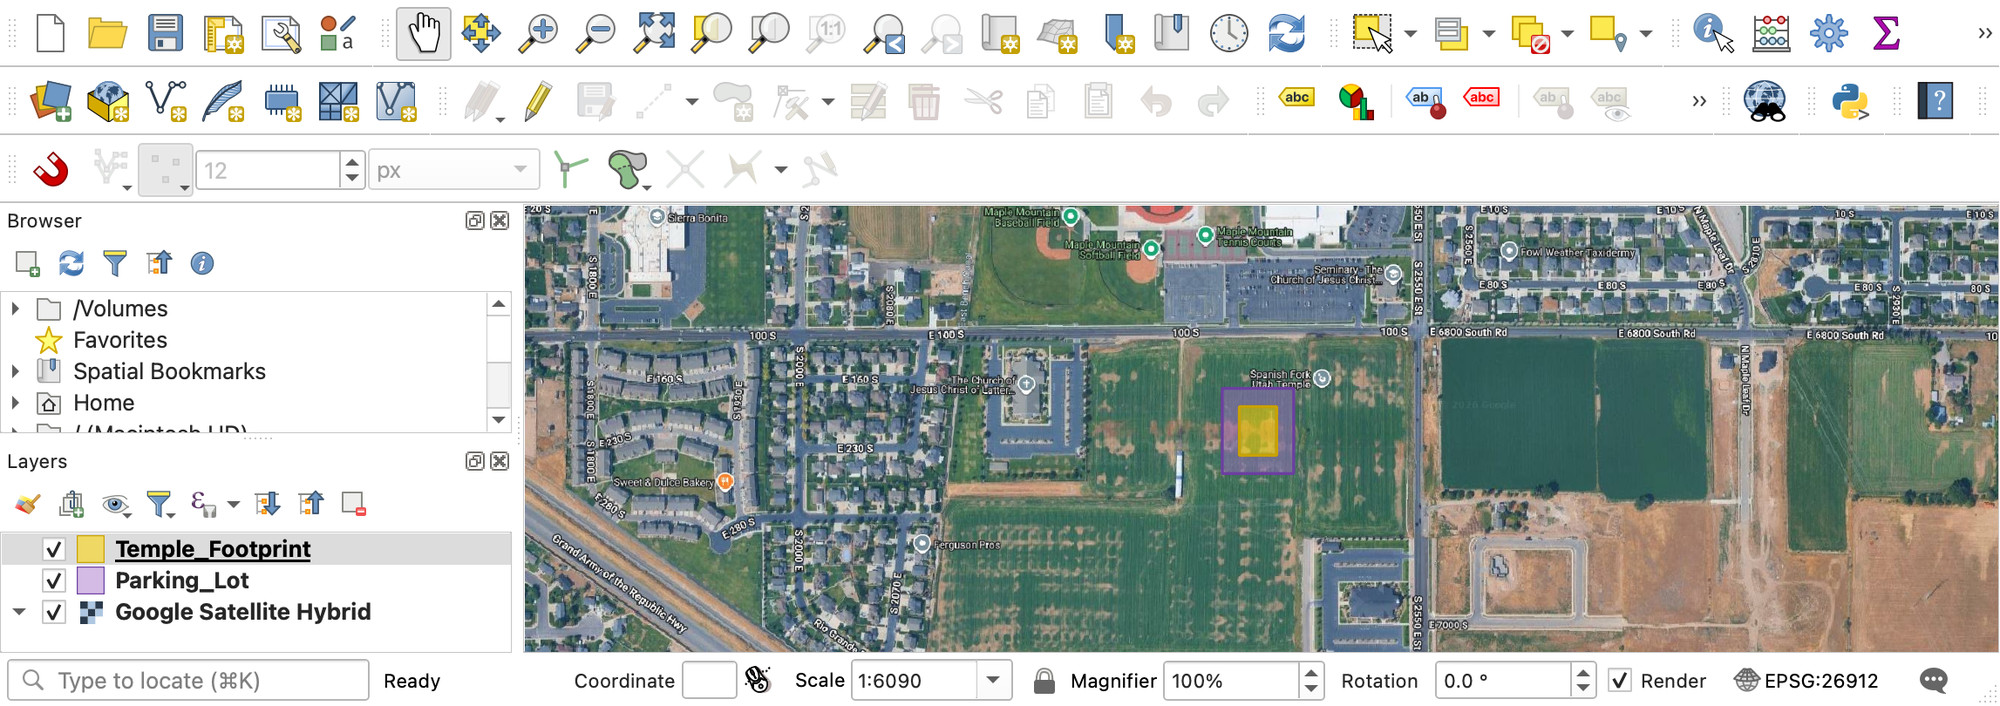Open the Python Console
Viewport: 2000px width, 706px height.
click(x=1851, y=101)
